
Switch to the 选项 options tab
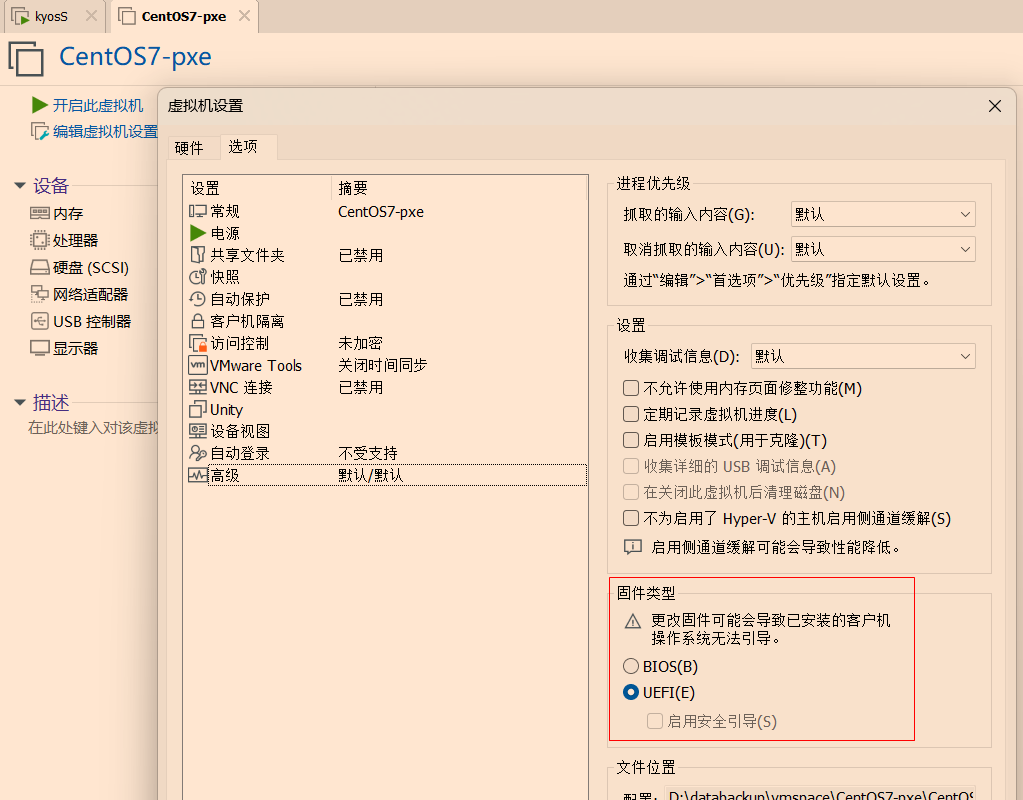(x=248, y=147)
